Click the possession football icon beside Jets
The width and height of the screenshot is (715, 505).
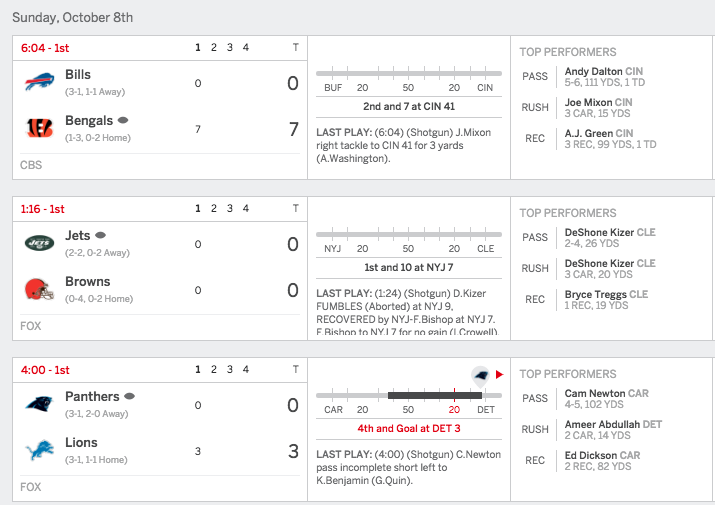[100, 235]
